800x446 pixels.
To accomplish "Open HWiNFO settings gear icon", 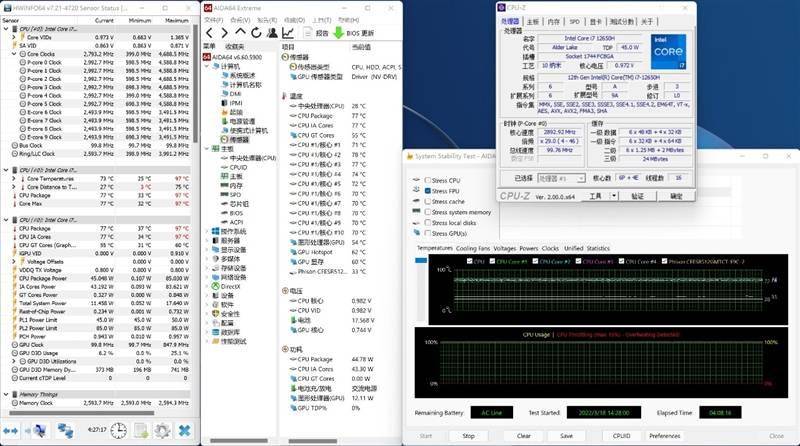I will pos(162,430).
